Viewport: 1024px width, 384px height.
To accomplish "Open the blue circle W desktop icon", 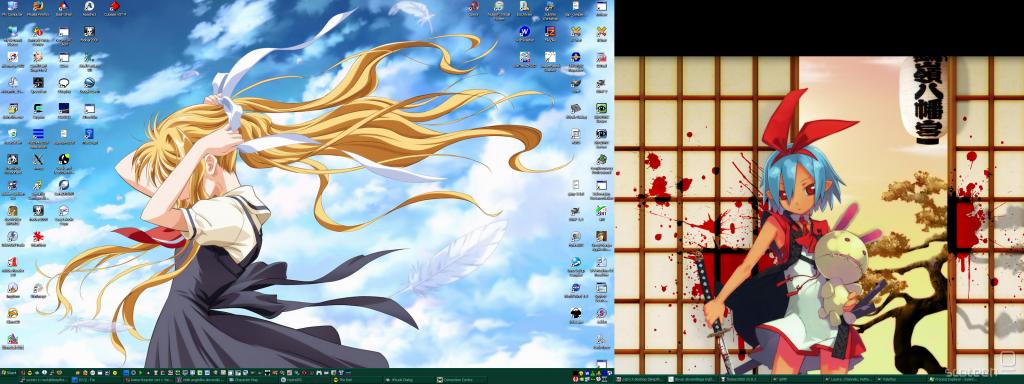I will (524, 31).
